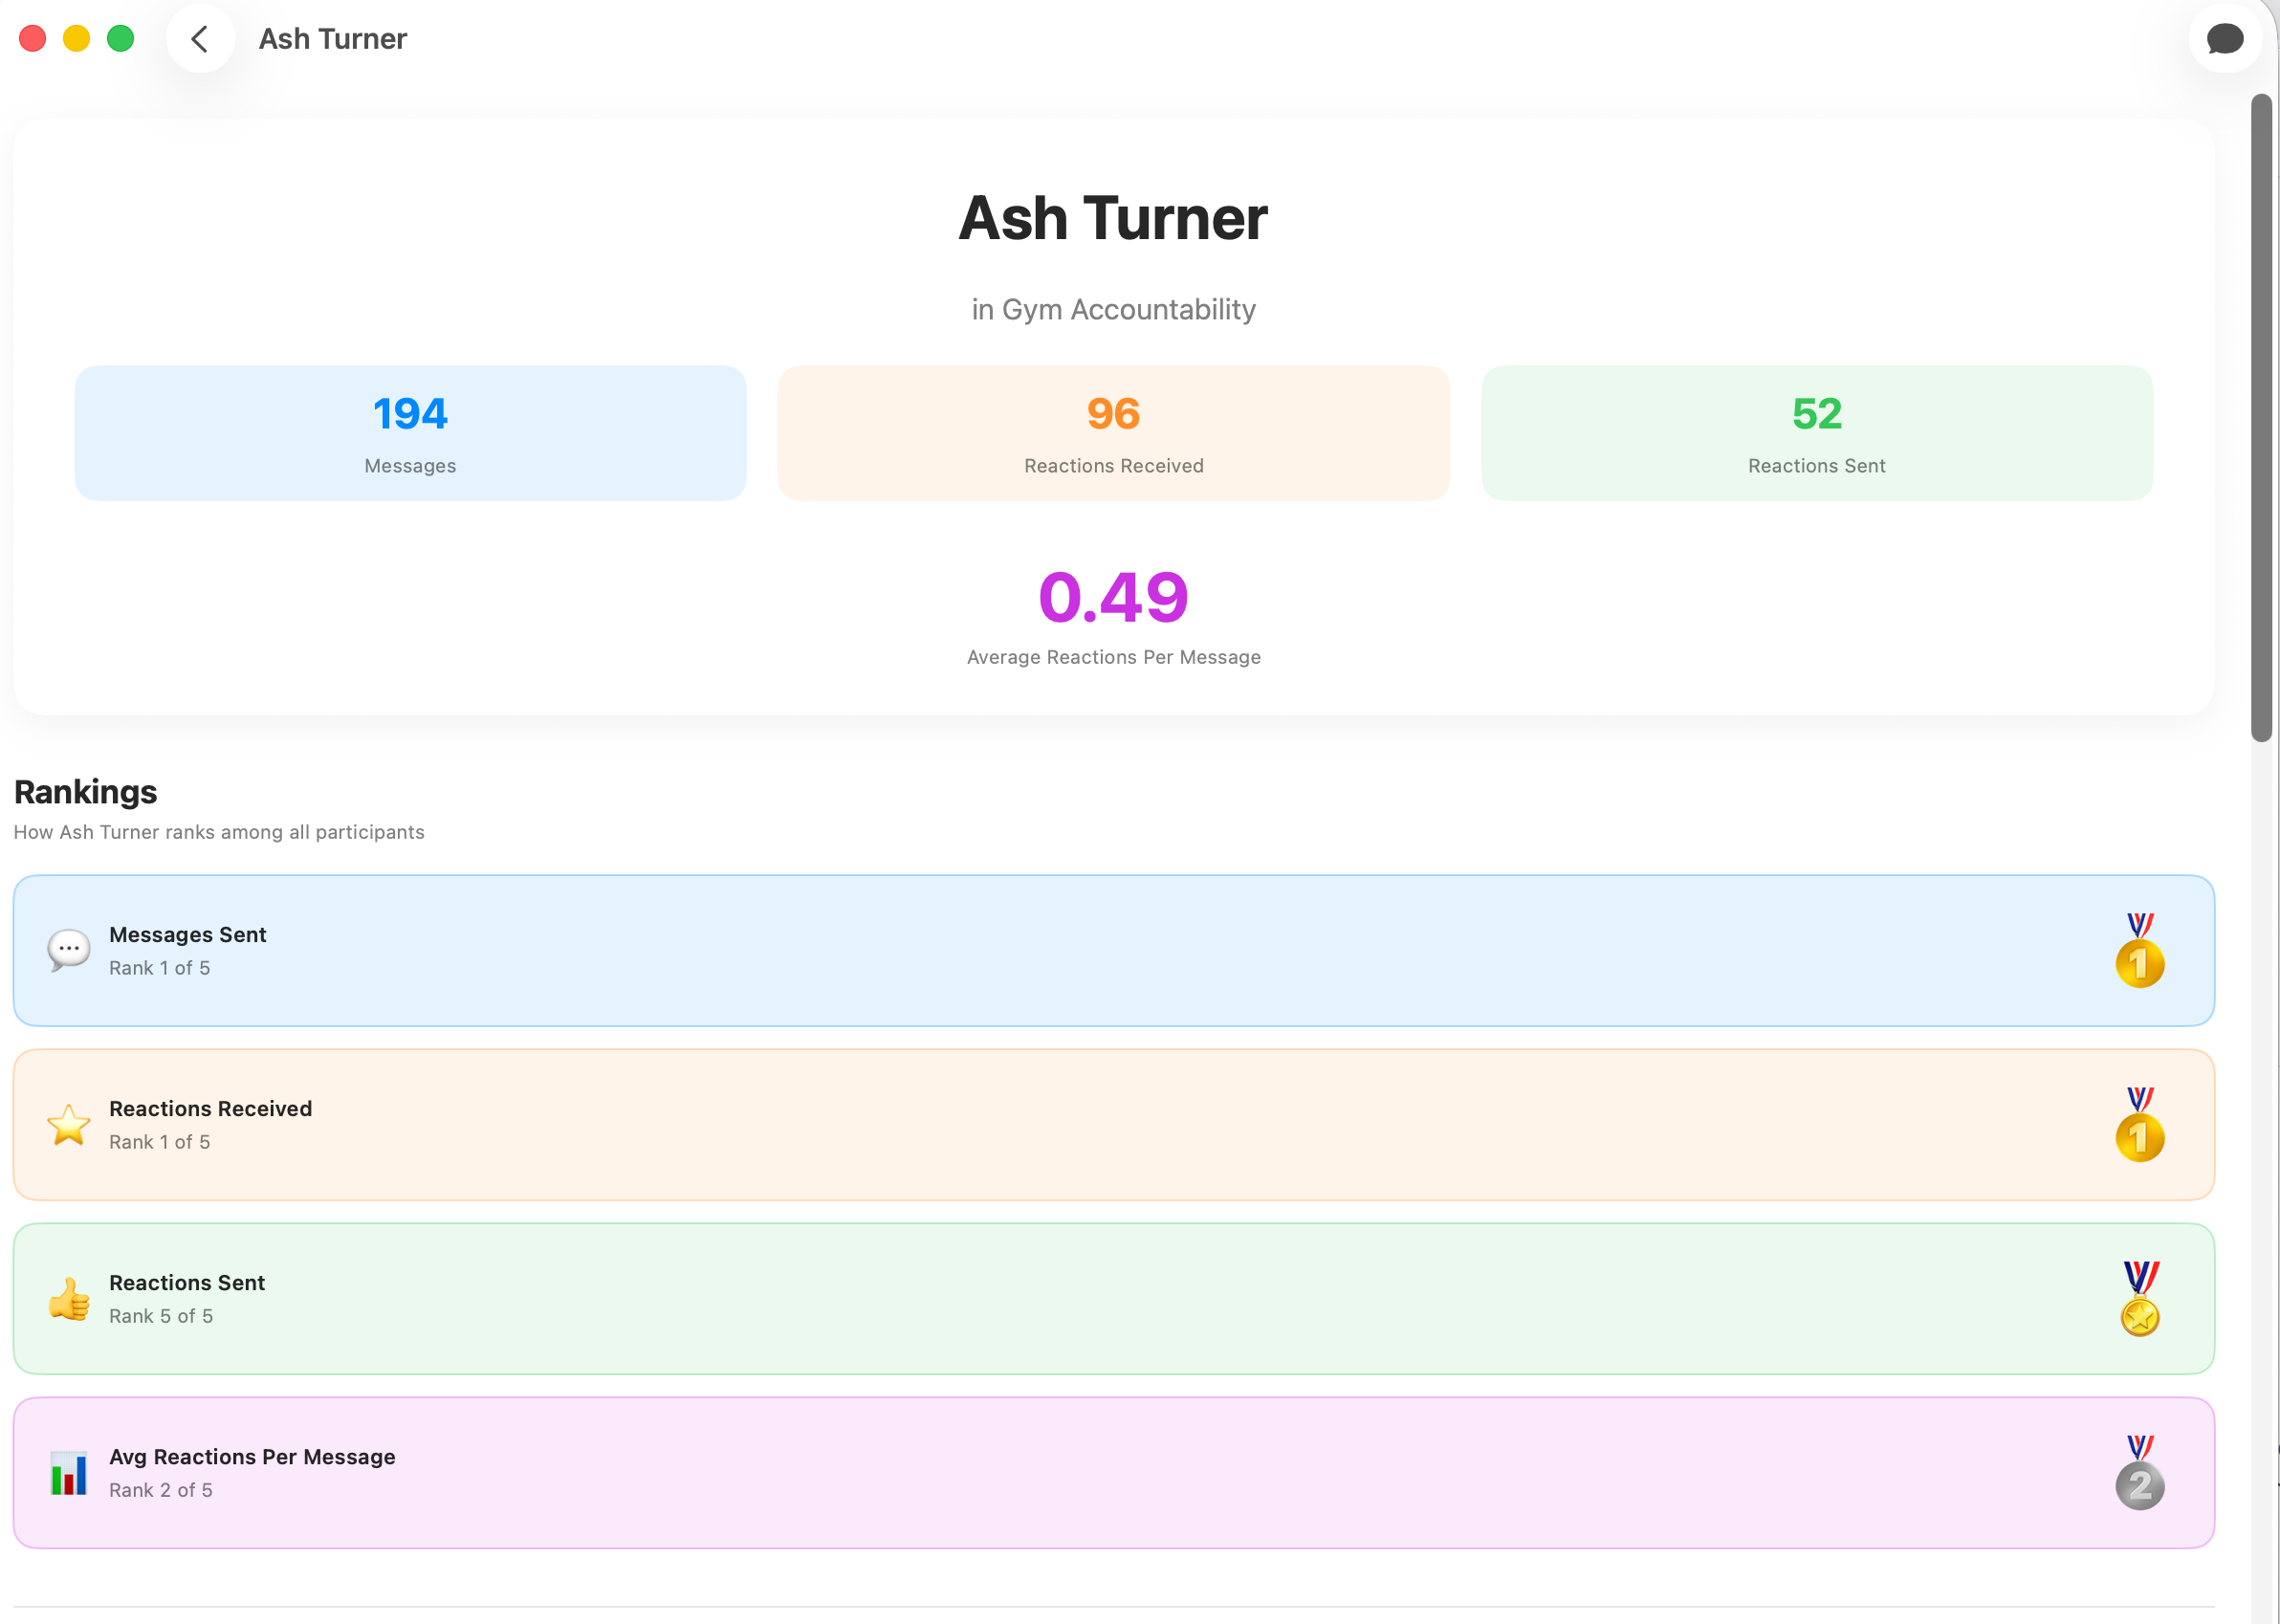Click the vertical scrollbar thumb

pos(2261,418)
